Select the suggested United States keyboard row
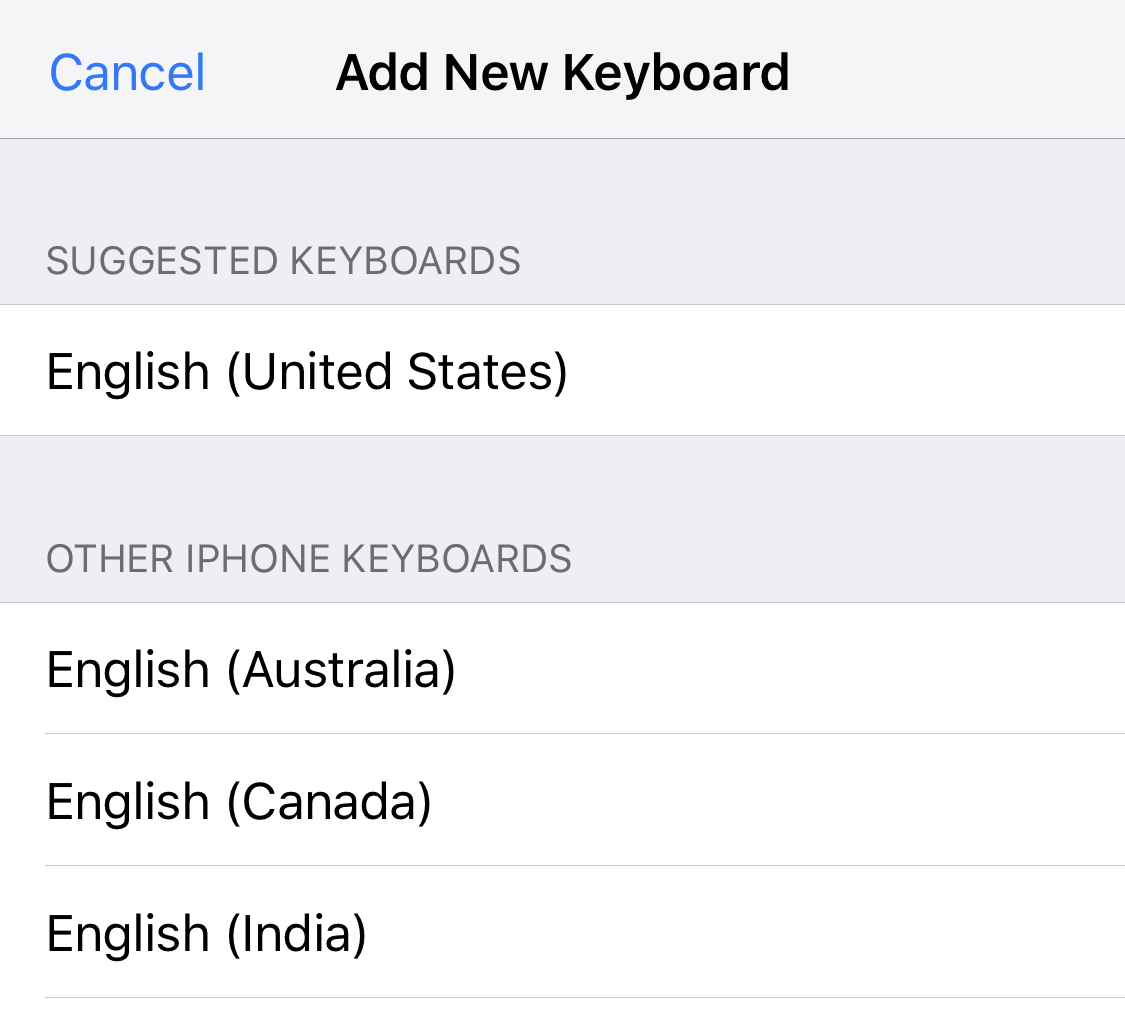 tap(307, 371)
